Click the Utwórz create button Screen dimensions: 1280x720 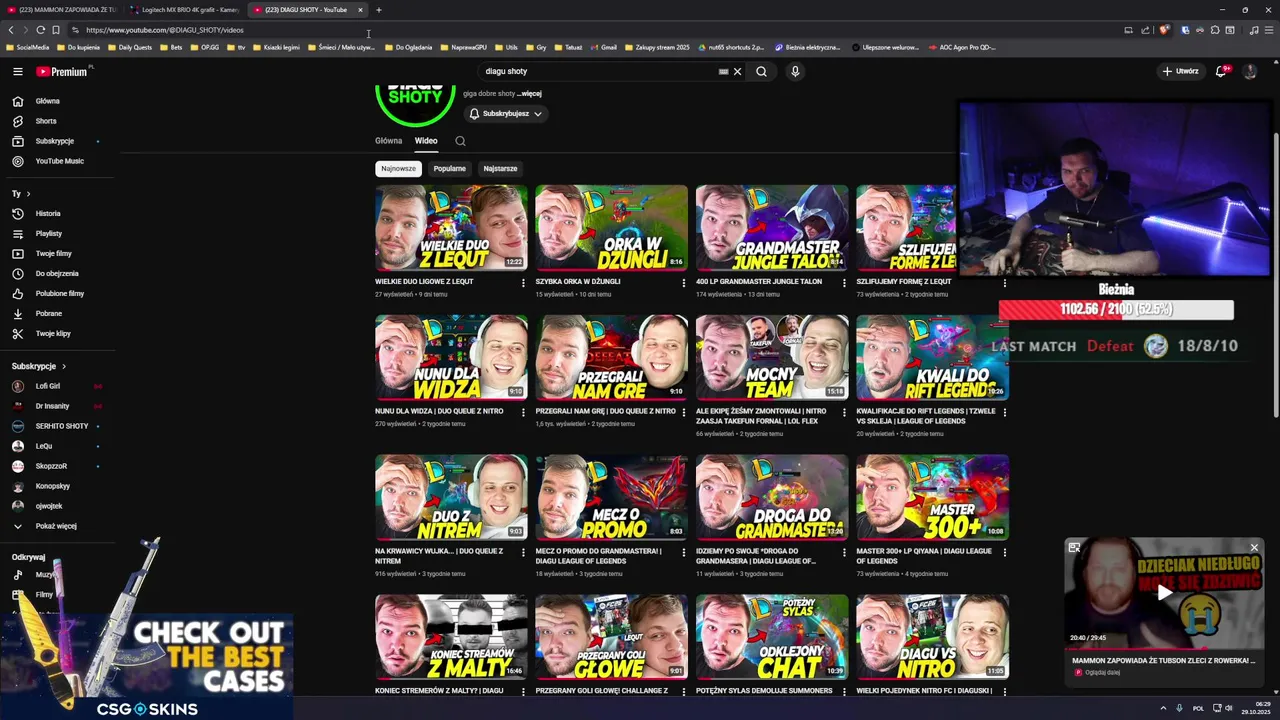[1180, 71]
